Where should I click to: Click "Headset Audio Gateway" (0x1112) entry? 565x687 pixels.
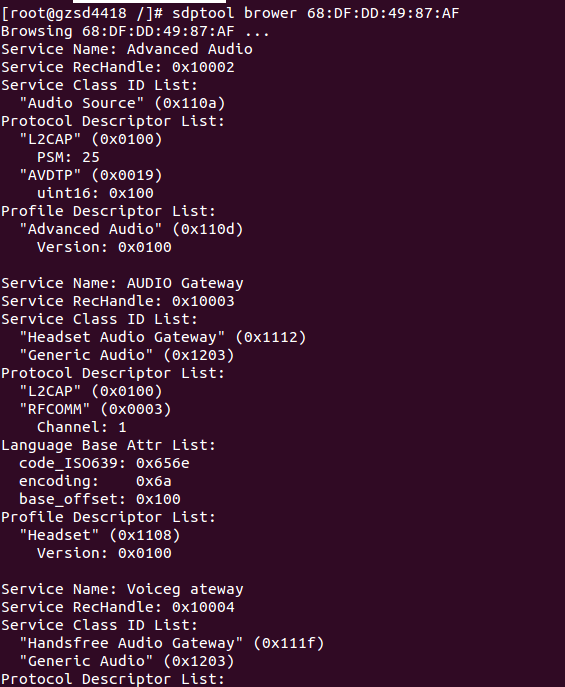point(162,337)
